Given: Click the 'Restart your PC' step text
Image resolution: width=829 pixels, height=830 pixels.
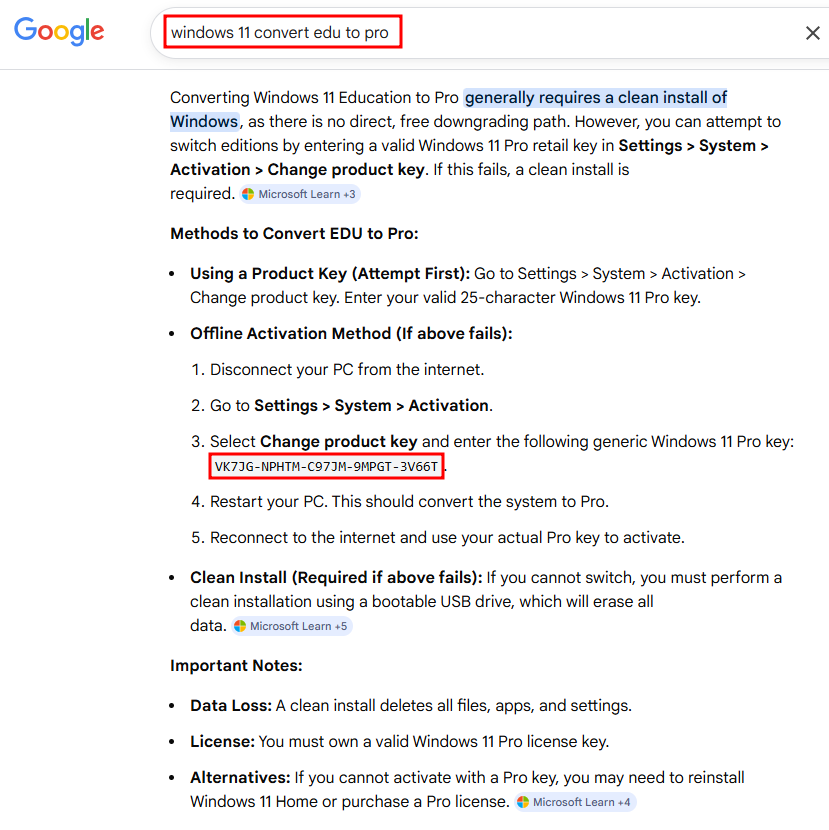Looking at the screenshot, I should pos(408,502).
